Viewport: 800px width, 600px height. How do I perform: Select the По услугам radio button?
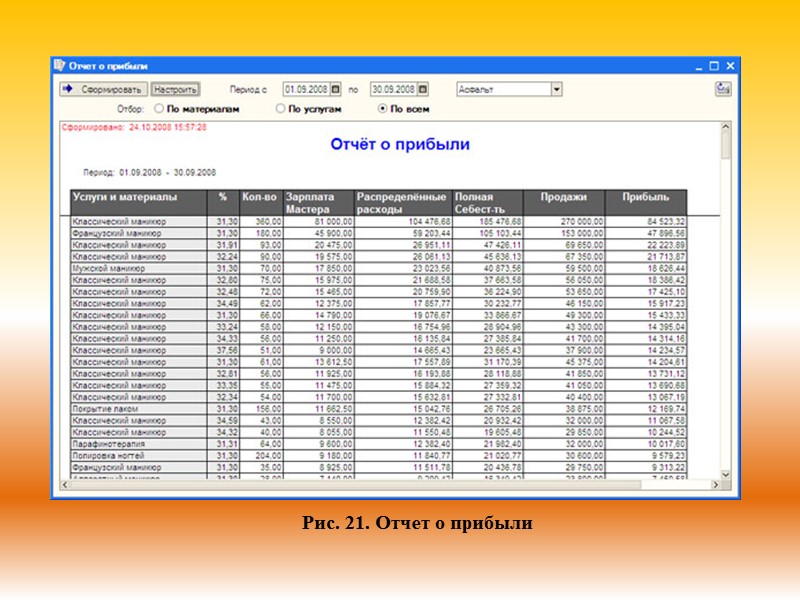[x=280, y=109]
